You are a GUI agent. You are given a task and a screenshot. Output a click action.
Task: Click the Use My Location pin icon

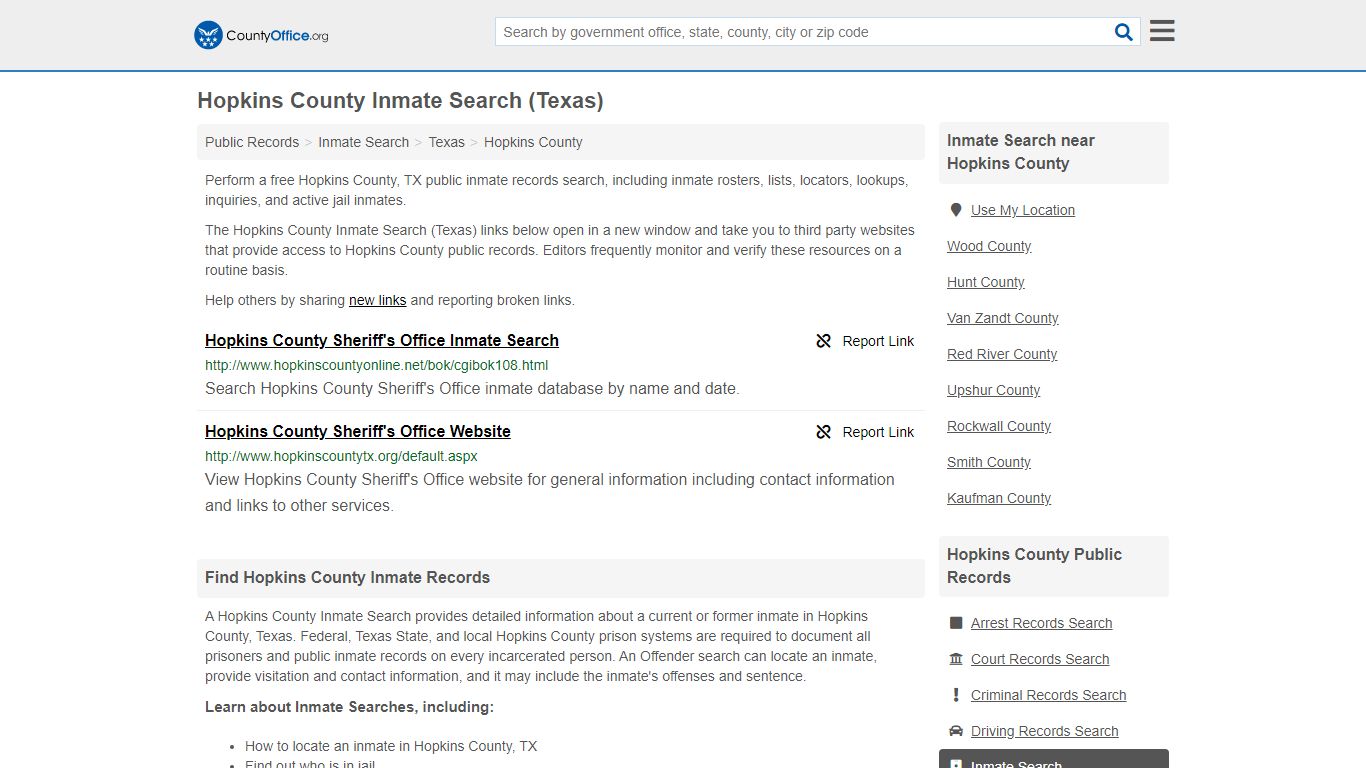pos(956,210)
